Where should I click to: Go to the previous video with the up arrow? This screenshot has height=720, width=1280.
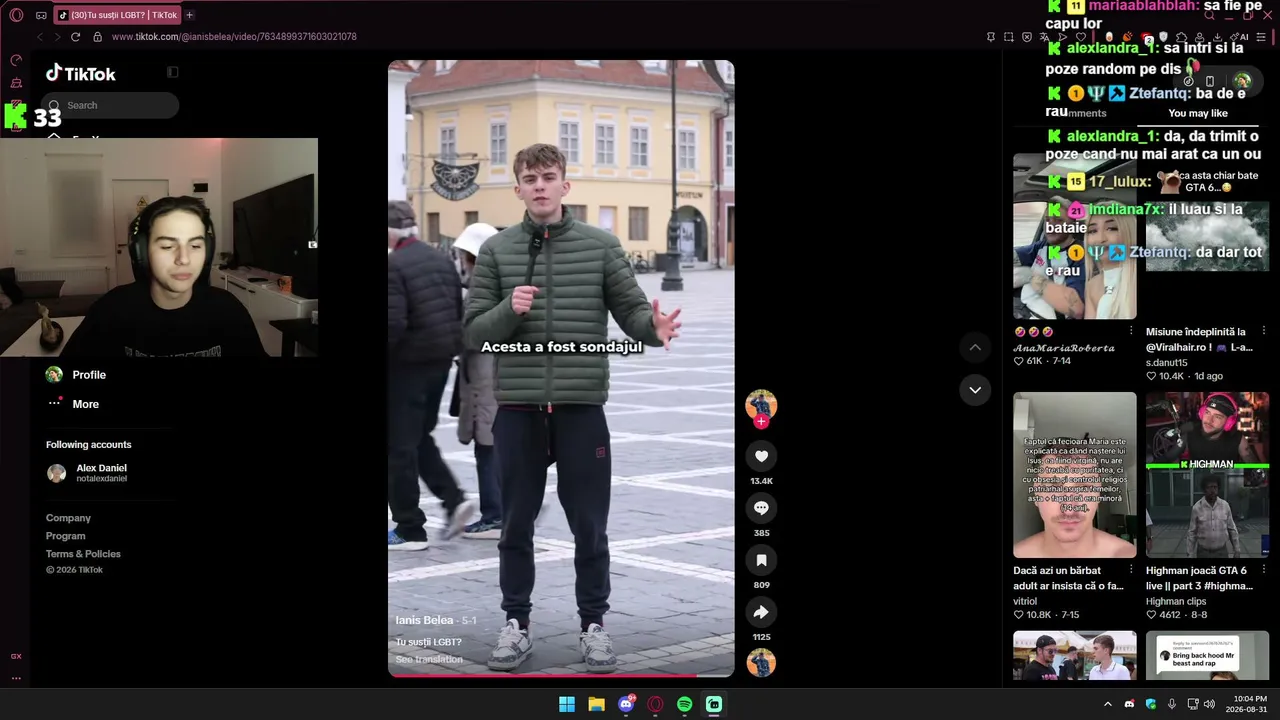[x=975, y=347]
